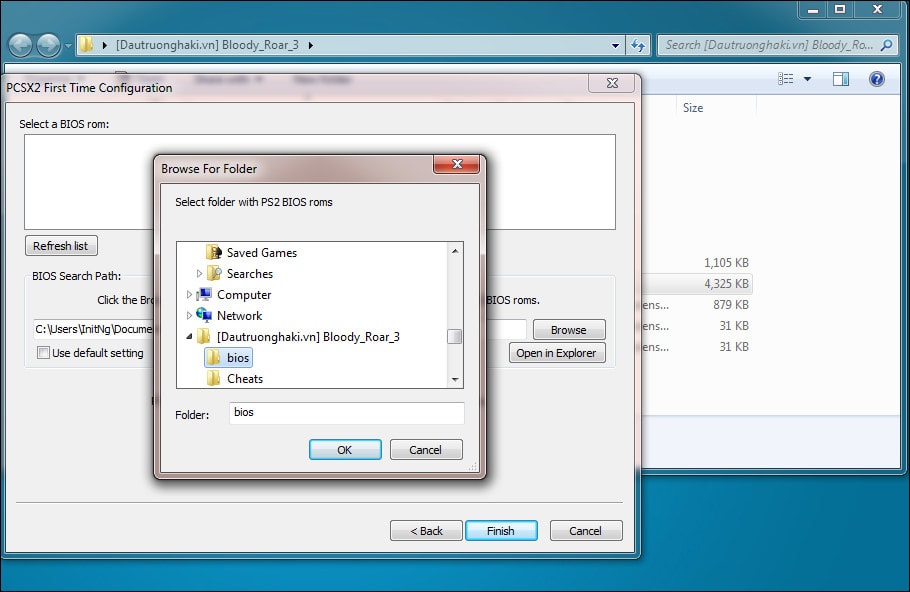Select the 1,105 KB file row

[x=696, y=262]
